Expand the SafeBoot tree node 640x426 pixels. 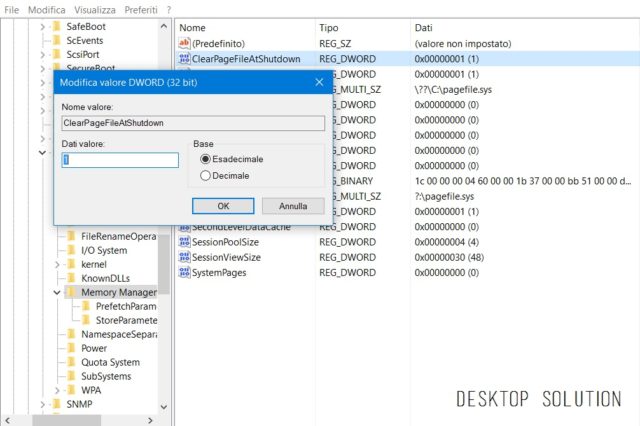(x=43, y=26)
